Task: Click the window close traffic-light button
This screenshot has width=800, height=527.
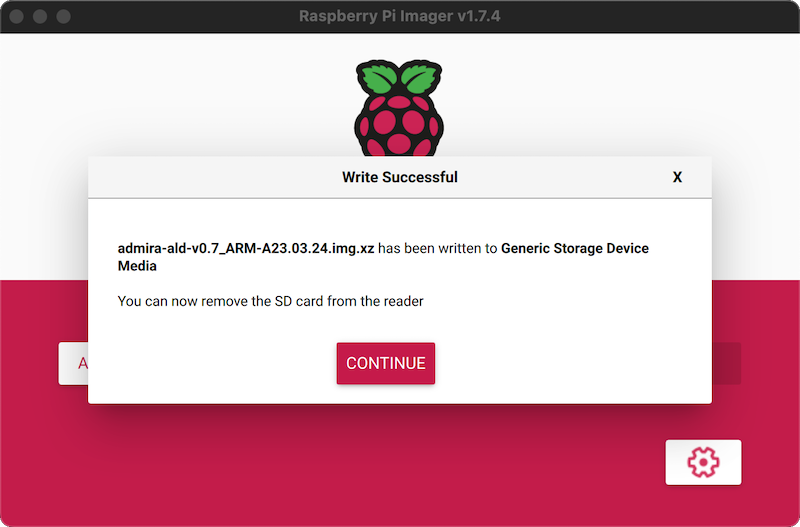Action: pos(19,17)
